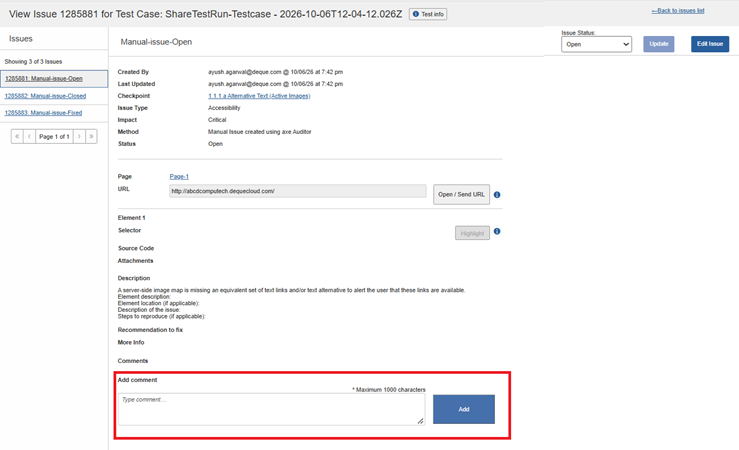Click the Recommendation to fix label

click(150, 330)
